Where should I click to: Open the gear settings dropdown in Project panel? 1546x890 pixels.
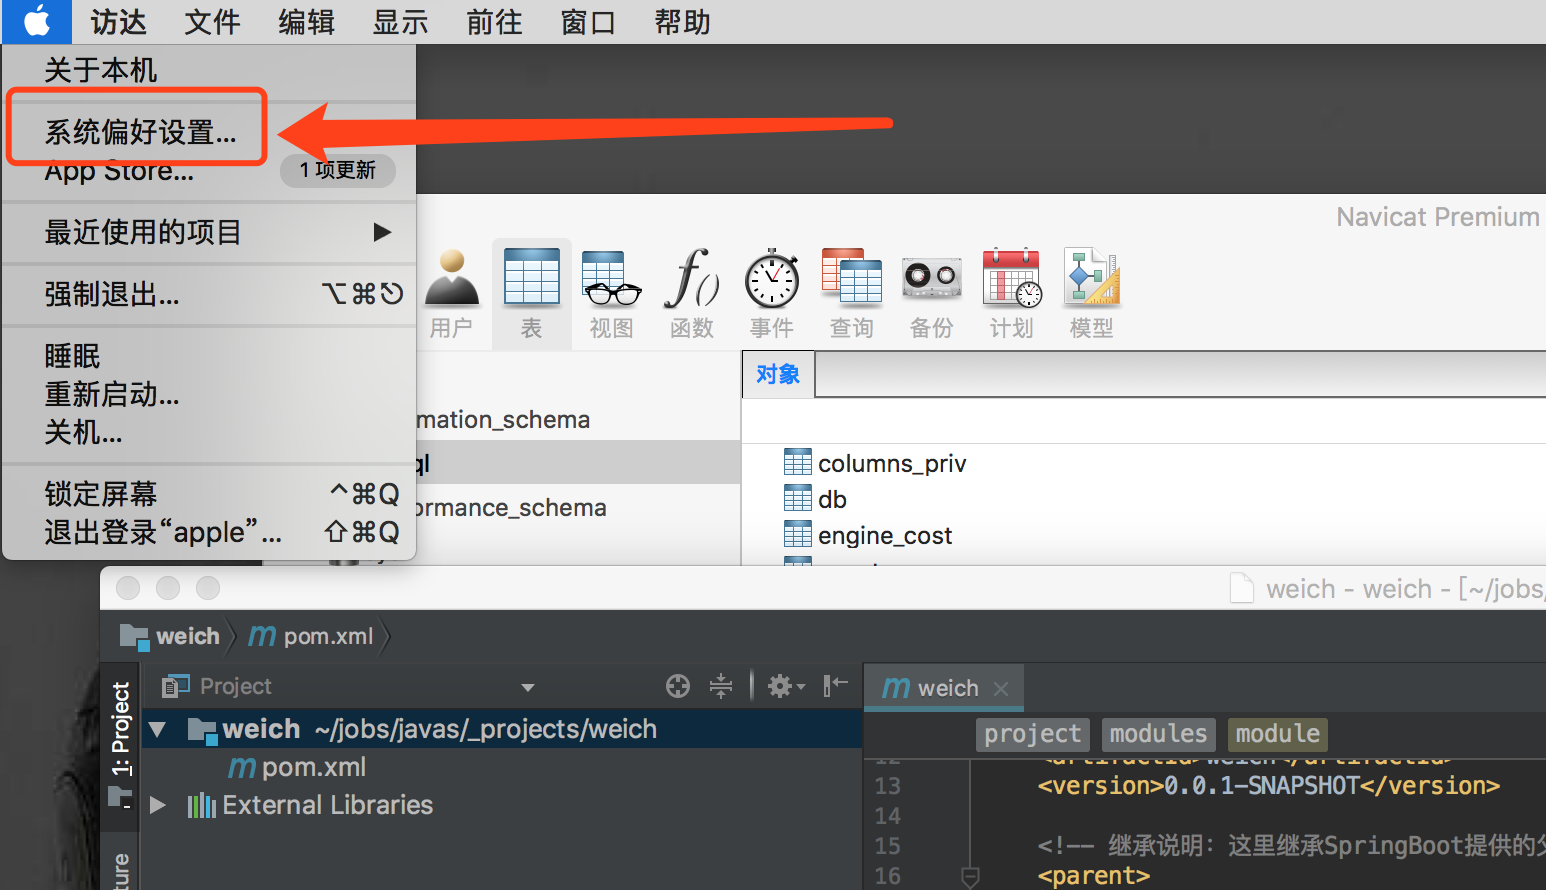pos(785,686)
